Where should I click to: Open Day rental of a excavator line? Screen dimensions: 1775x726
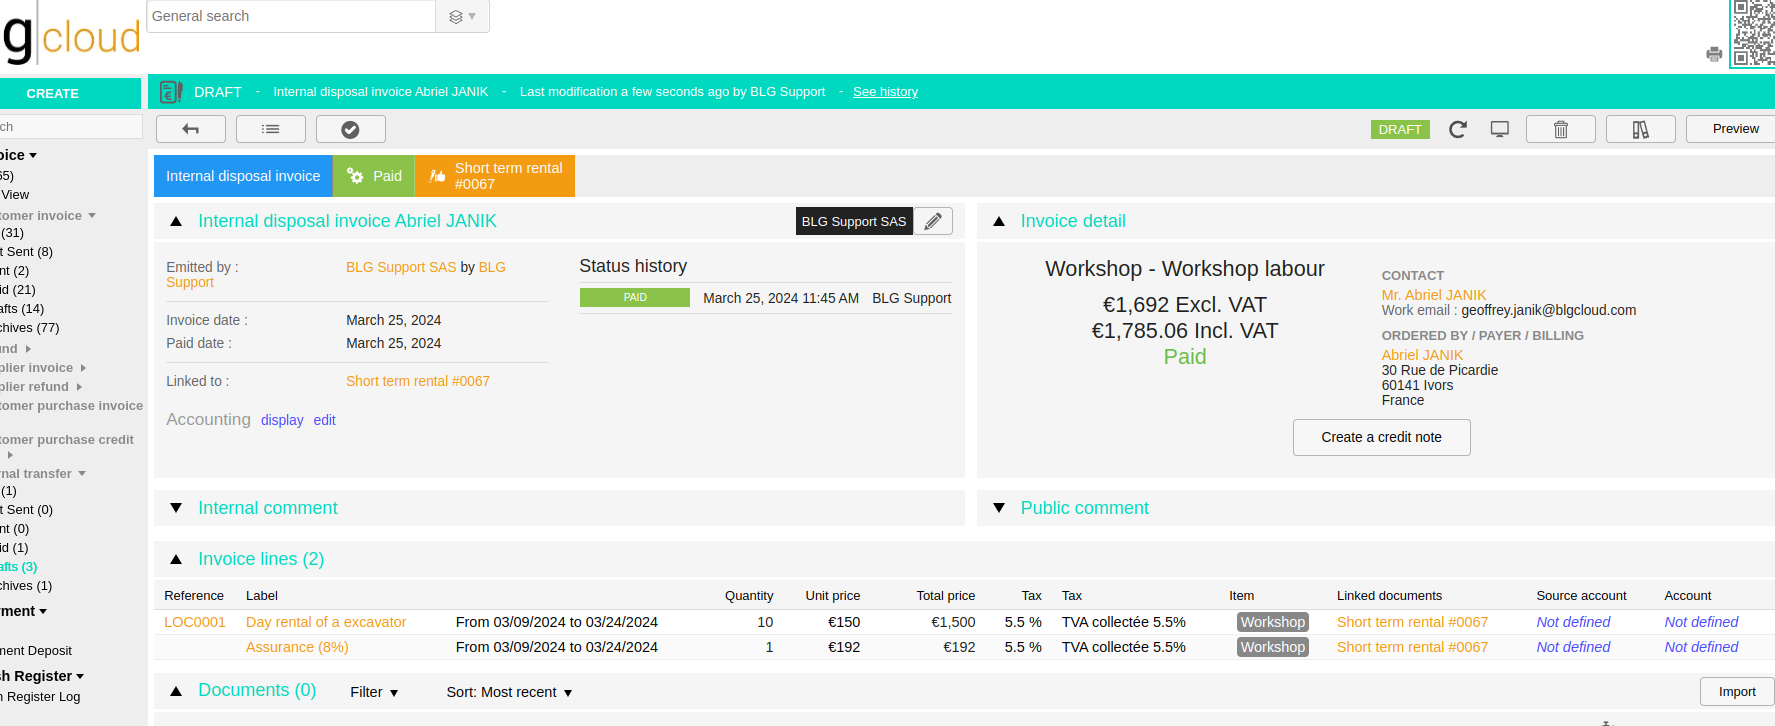coord(326,622)
